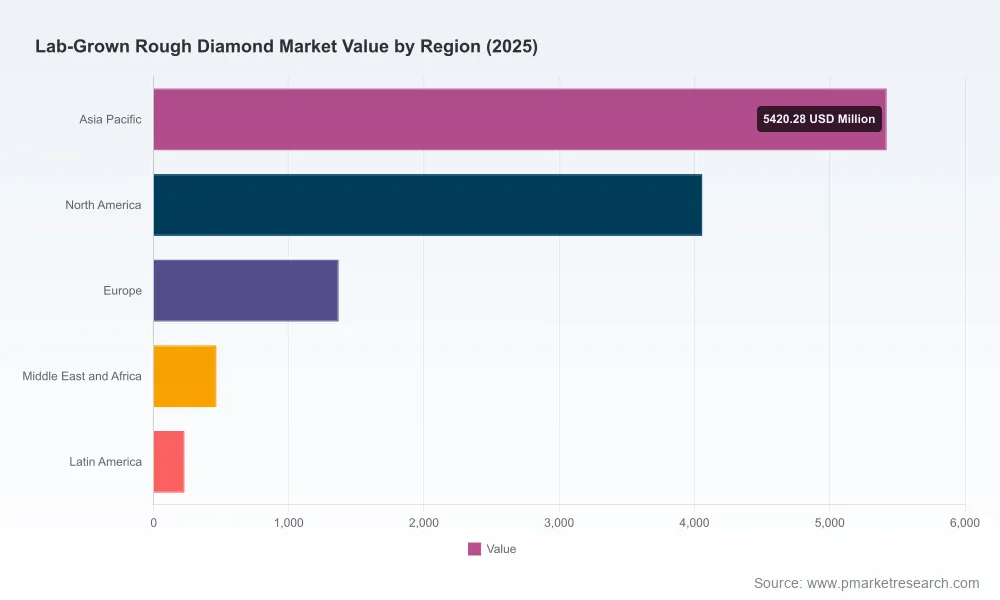Click the North America bar
Screen dimensions: 1000x600
click(428, 205)
